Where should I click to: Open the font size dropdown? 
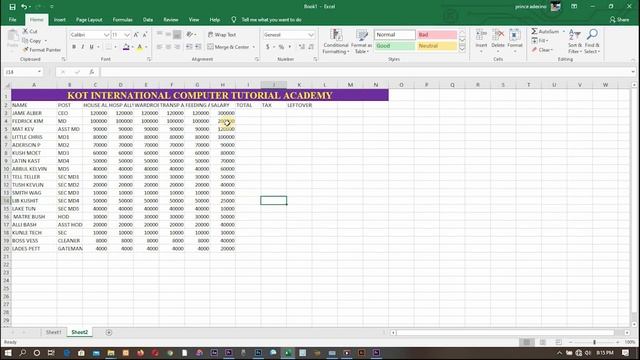127,35
